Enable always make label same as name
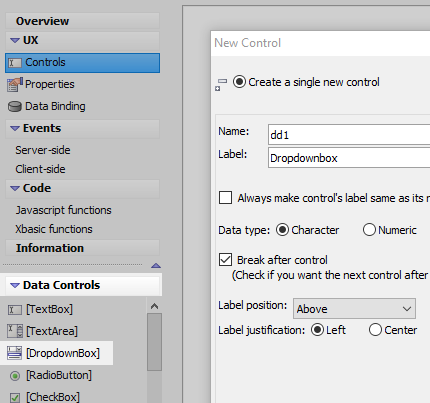The height and width of the screenshot is (403, 430). point(226,197)
